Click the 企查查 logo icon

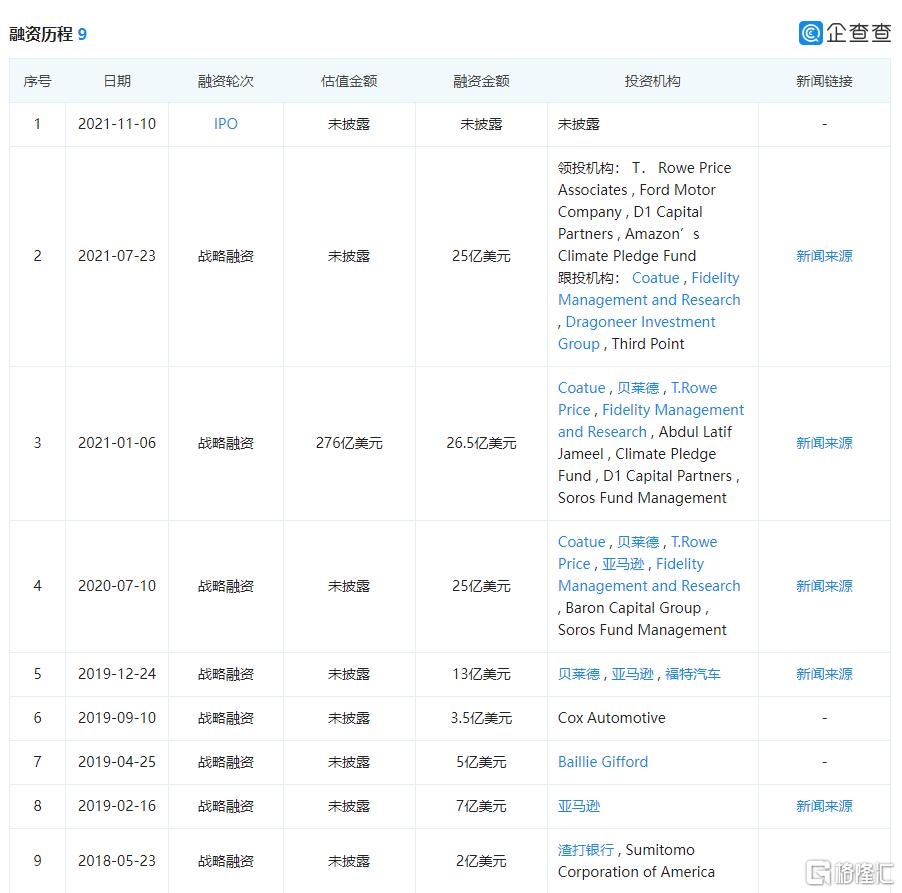(811, 33)
